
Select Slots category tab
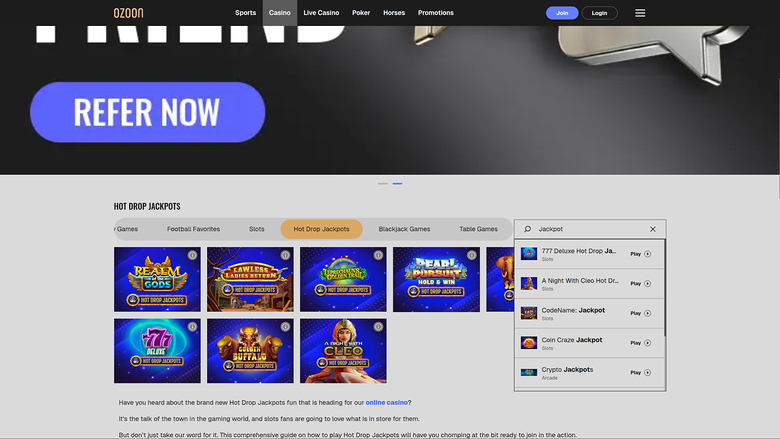pos(257,229)
